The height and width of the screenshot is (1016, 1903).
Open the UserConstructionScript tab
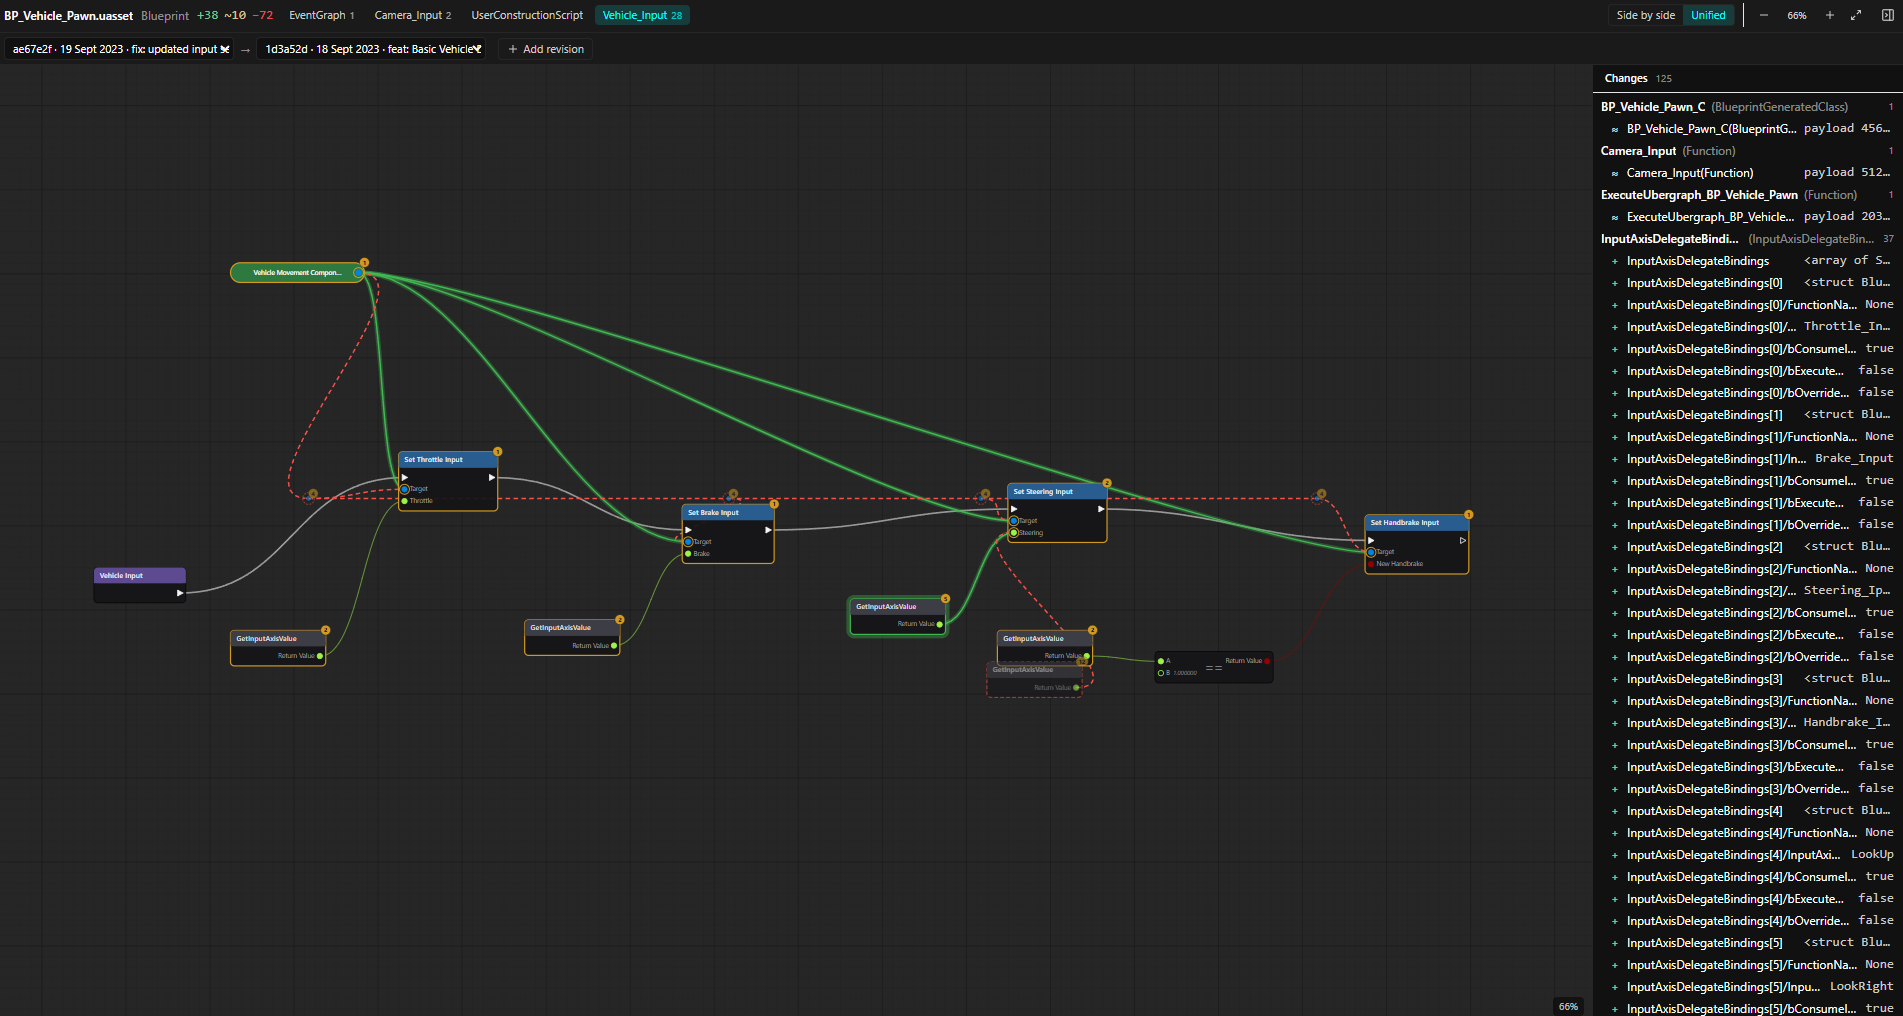pos(527,15)
